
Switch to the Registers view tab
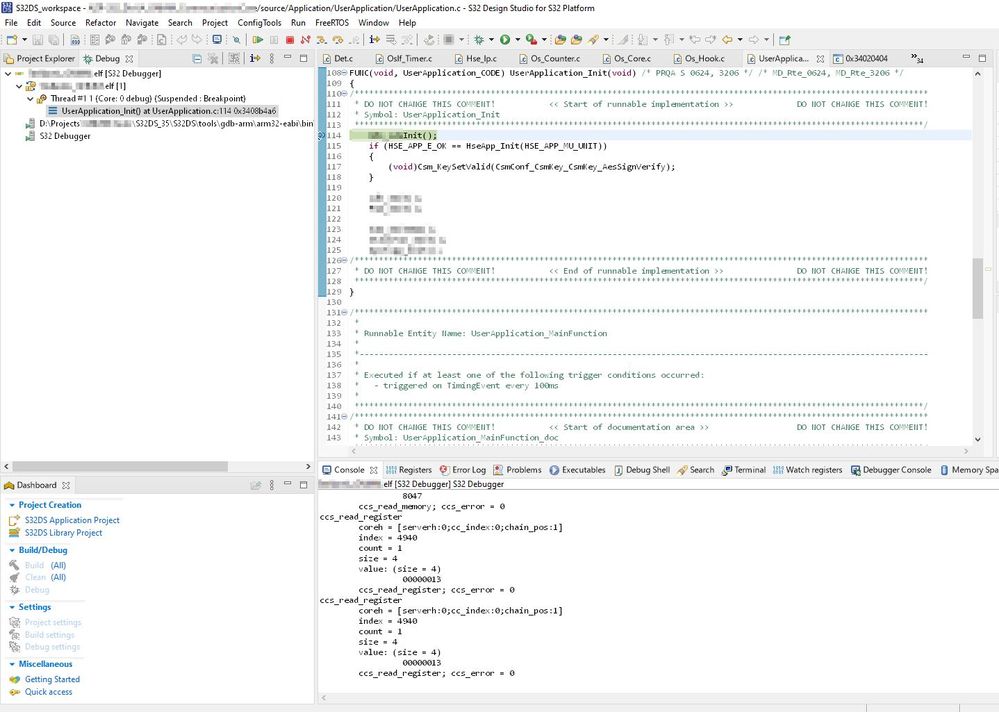coord(414,469)
